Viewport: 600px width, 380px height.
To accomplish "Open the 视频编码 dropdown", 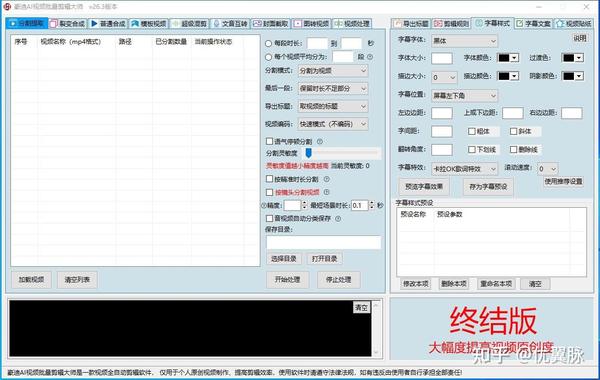I will (x=333, y=124).
